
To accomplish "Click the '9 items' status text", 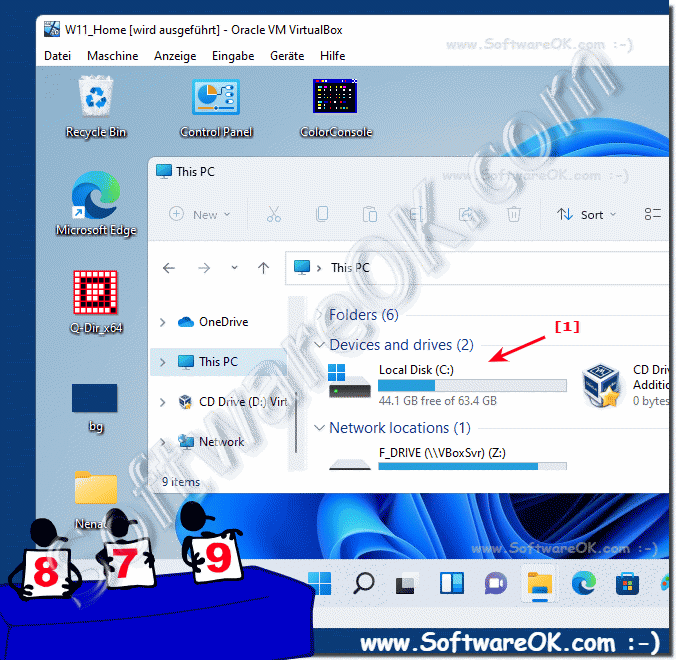I will point(181,482).
